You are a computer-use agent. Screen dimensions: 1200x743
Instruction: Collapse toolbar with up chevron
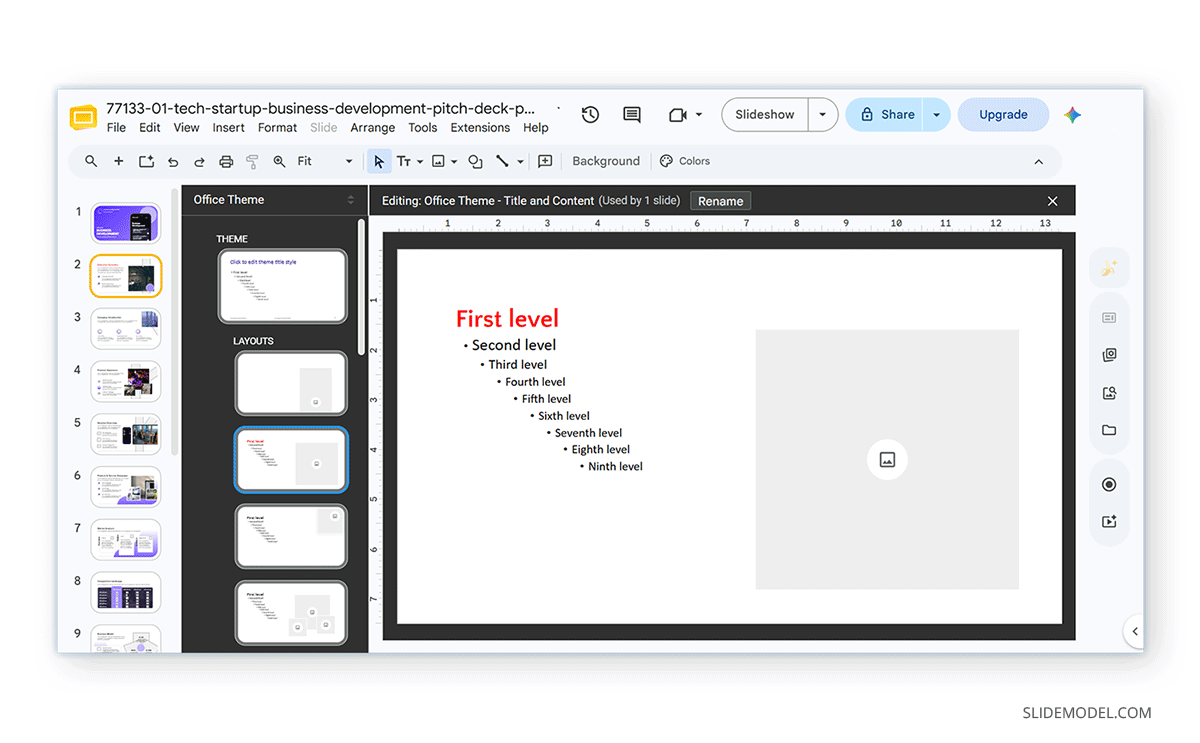point(1038,162)
